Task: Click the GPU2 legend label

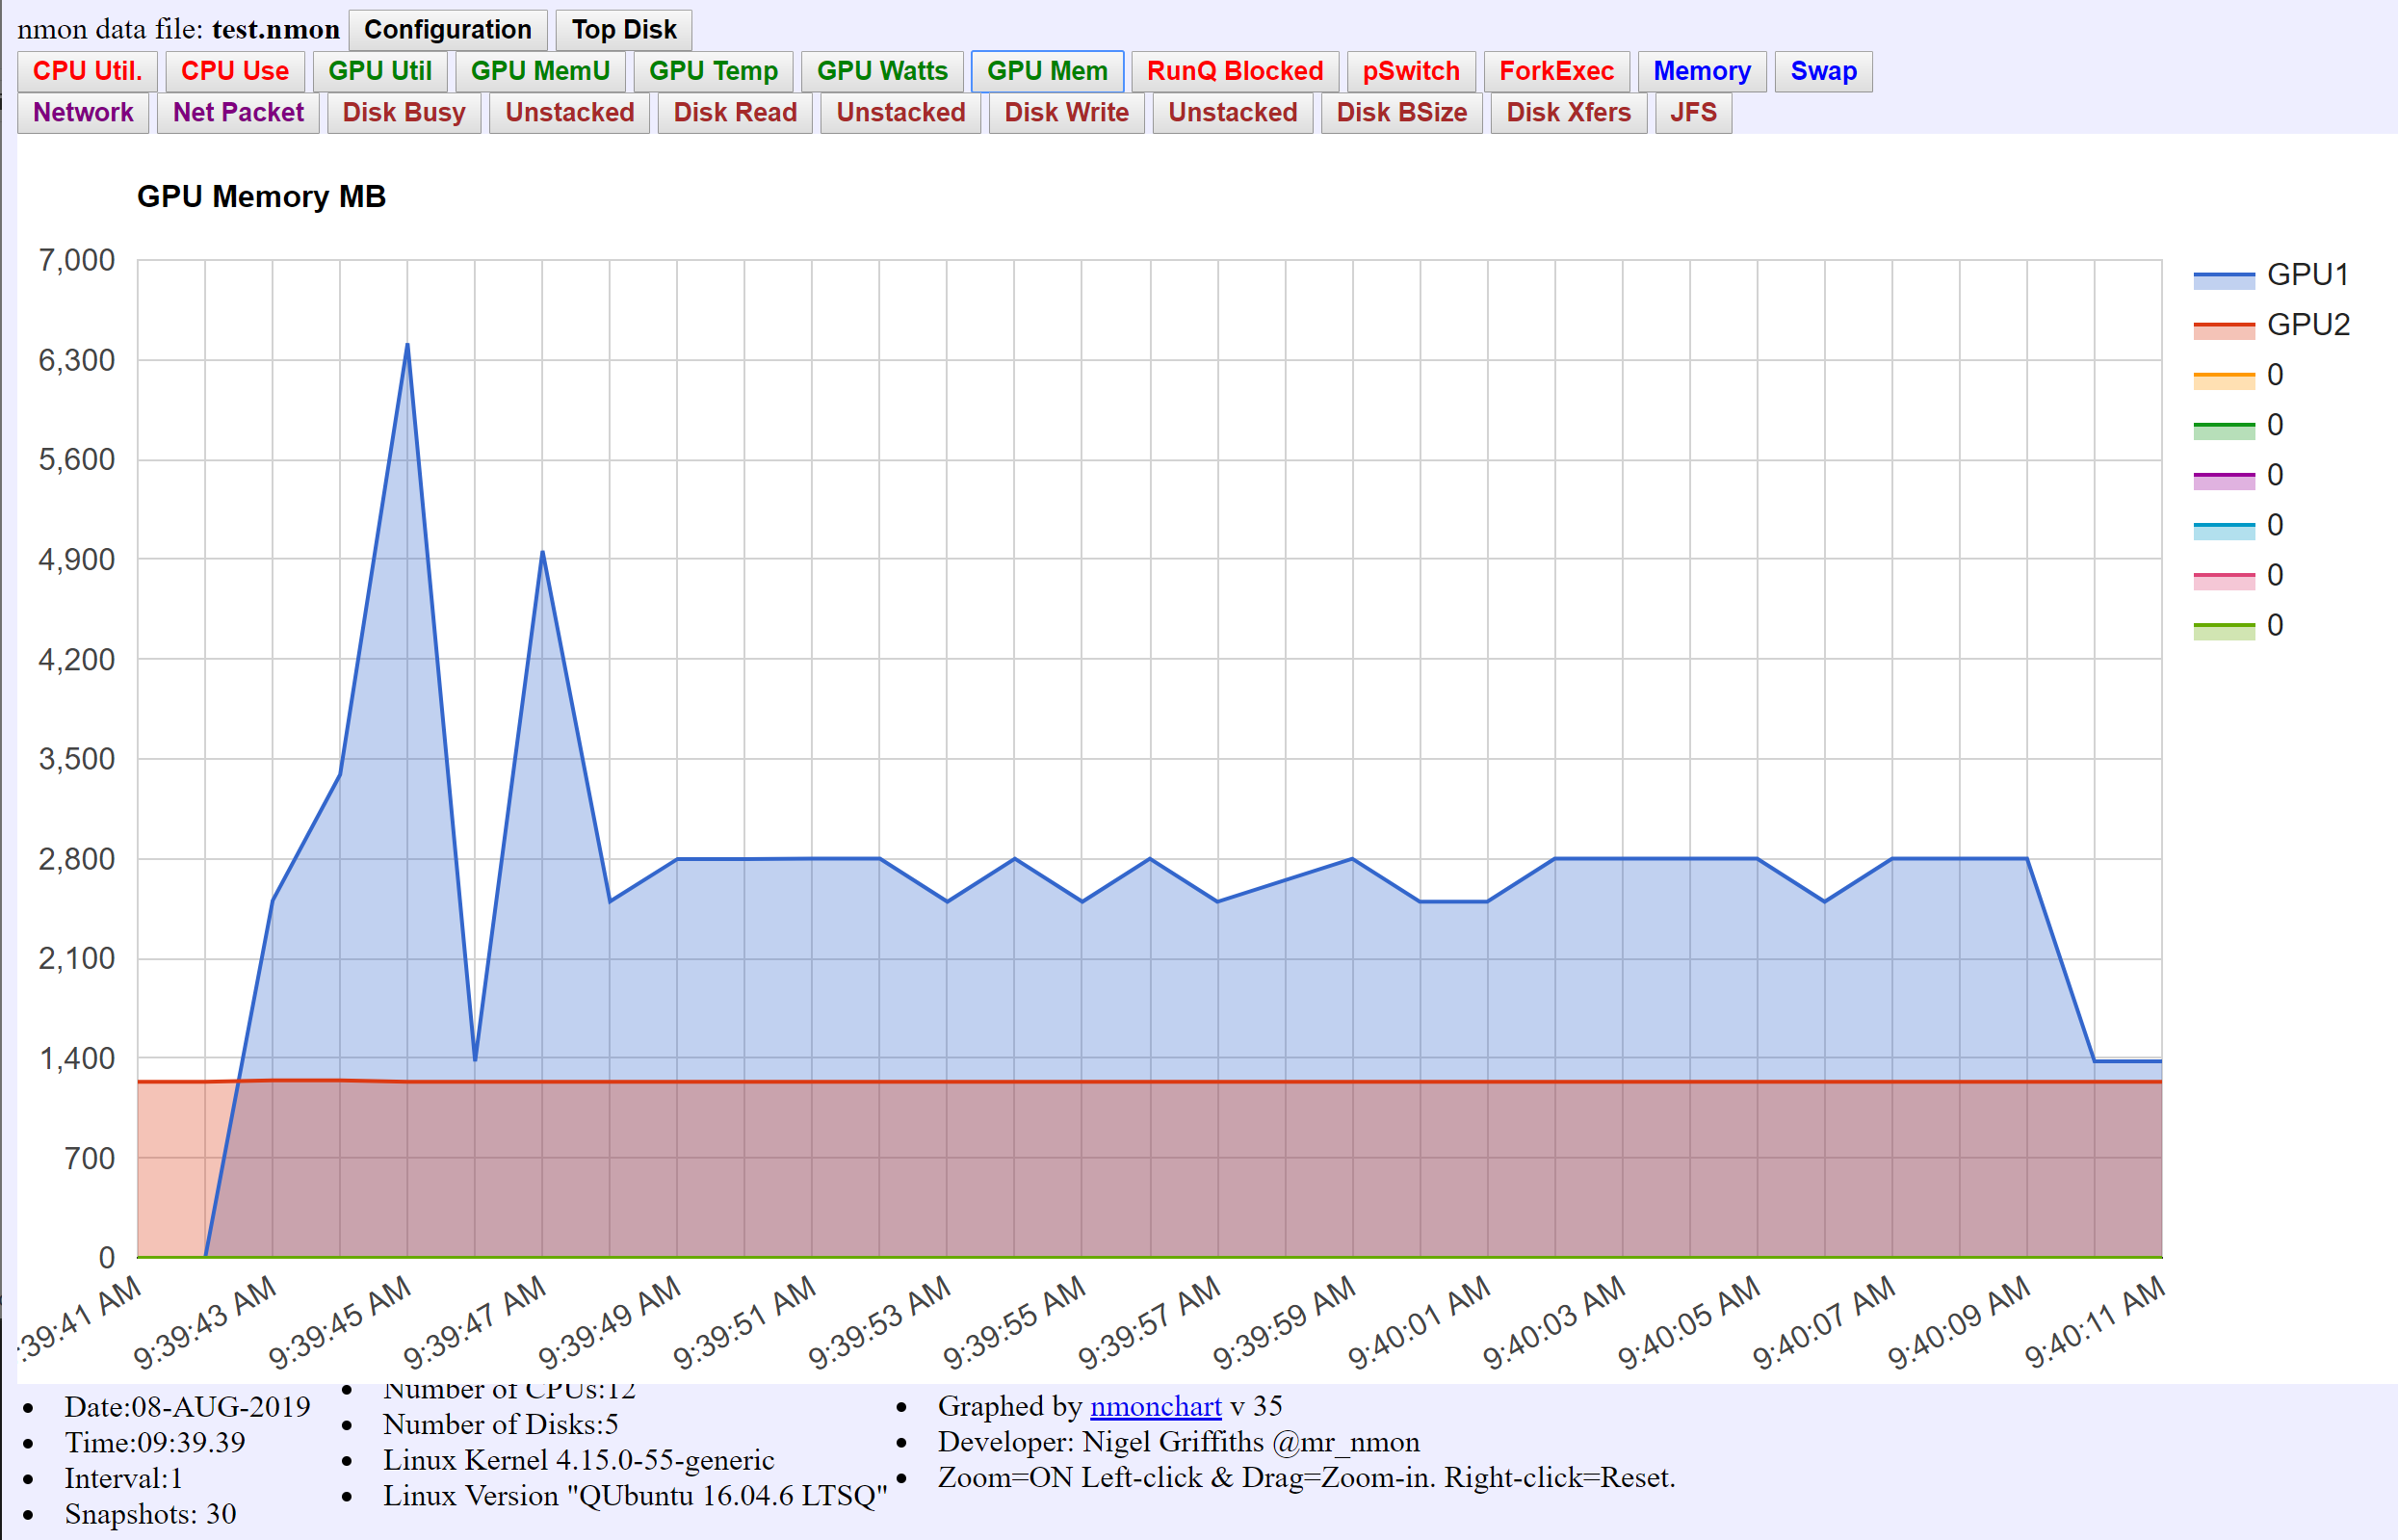Action: click(x=2309, y=325)
